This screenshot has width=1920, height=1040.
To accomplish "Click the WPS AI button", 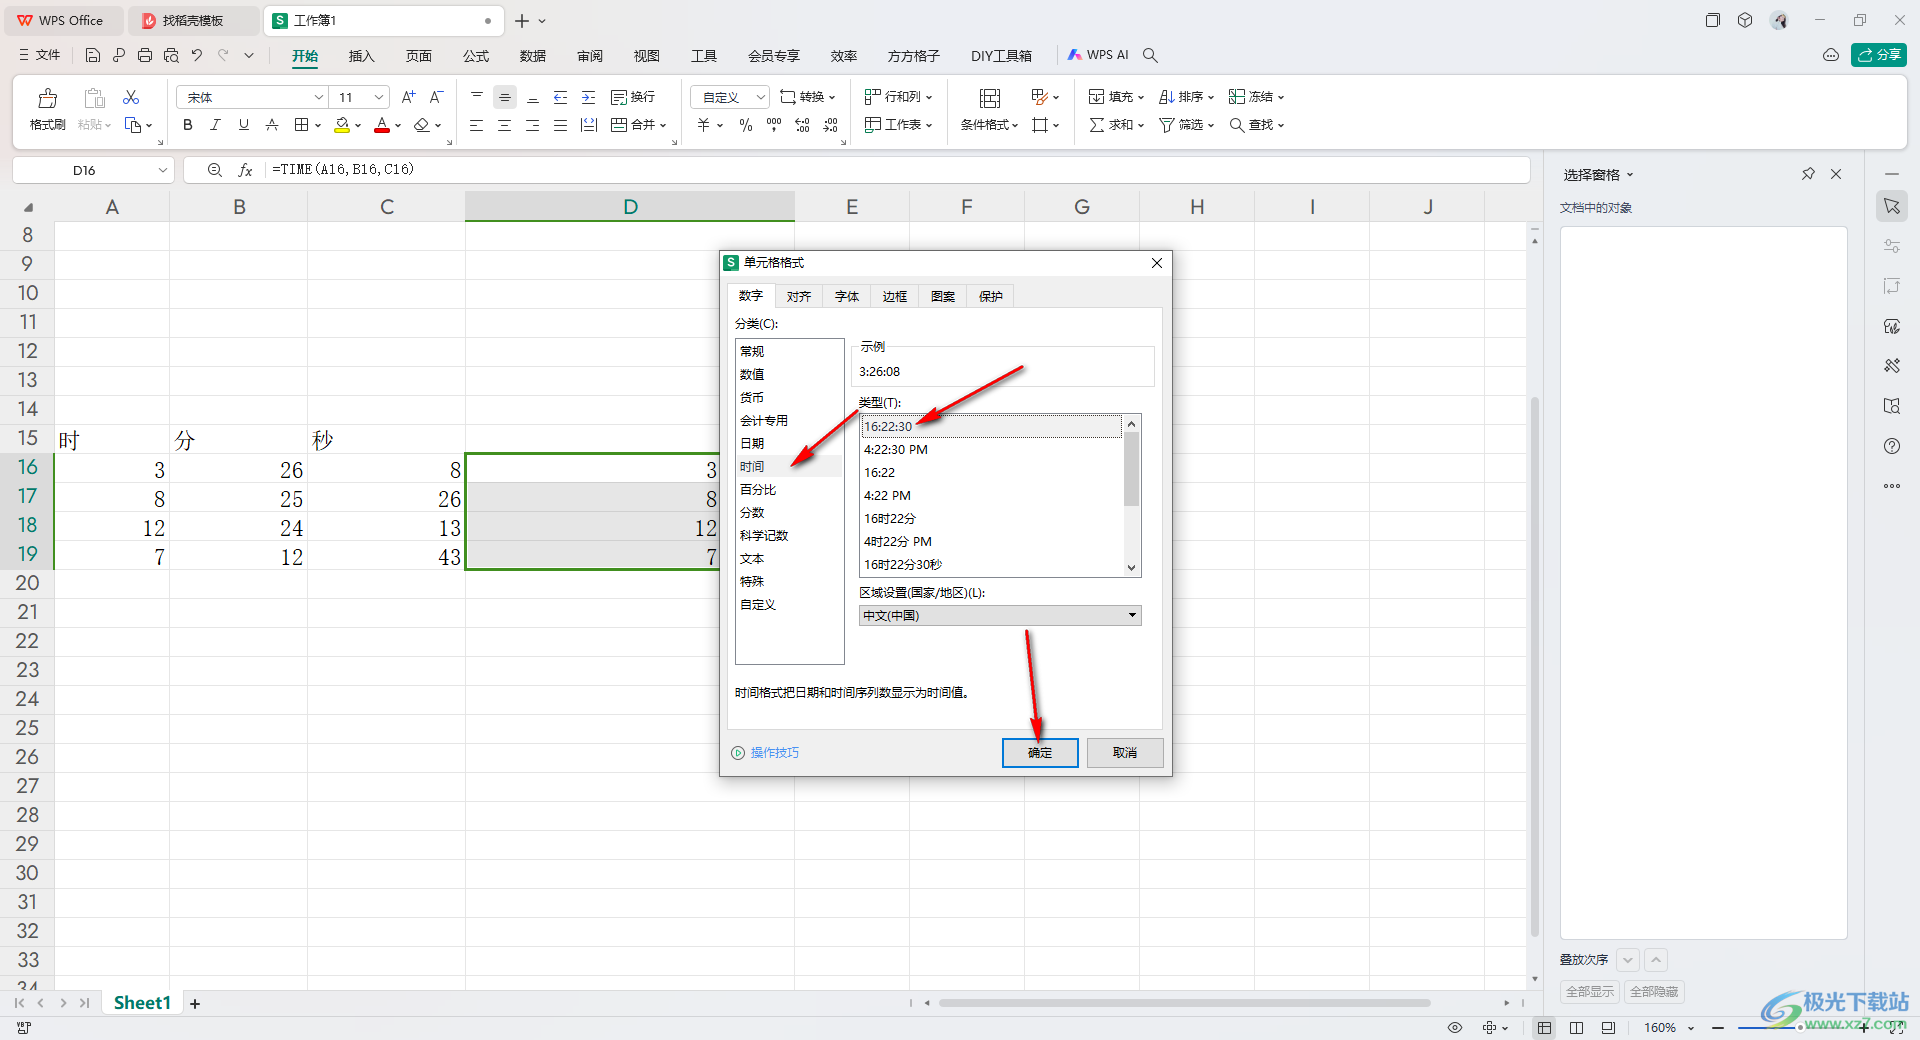I will point(1098,55).
